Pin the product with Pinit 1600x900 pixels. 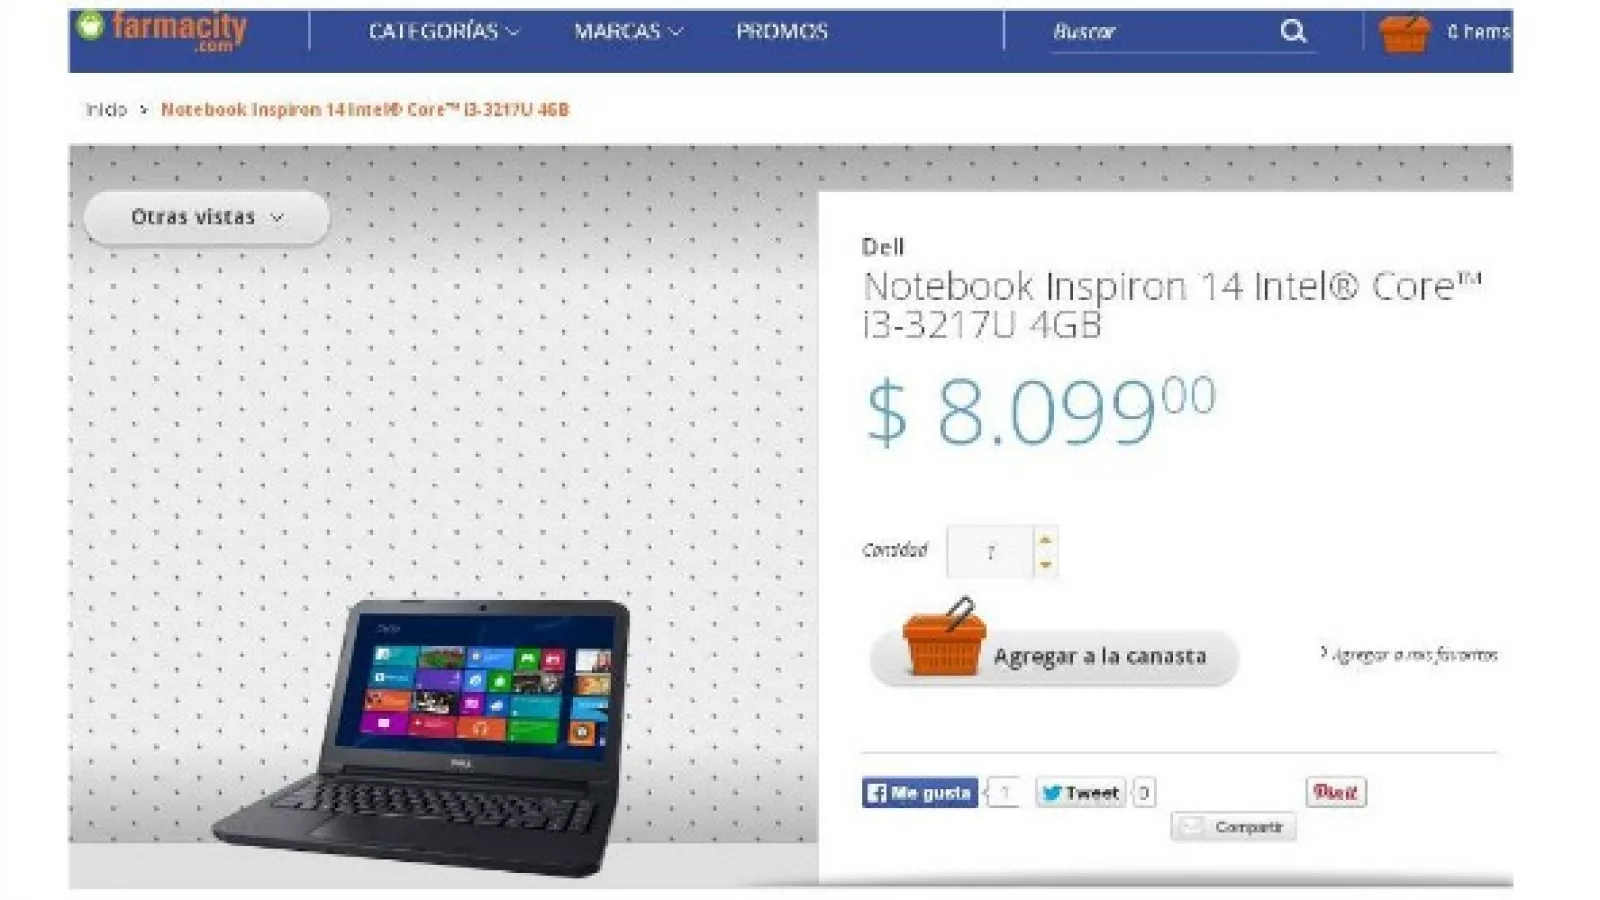pos(1335,792)
